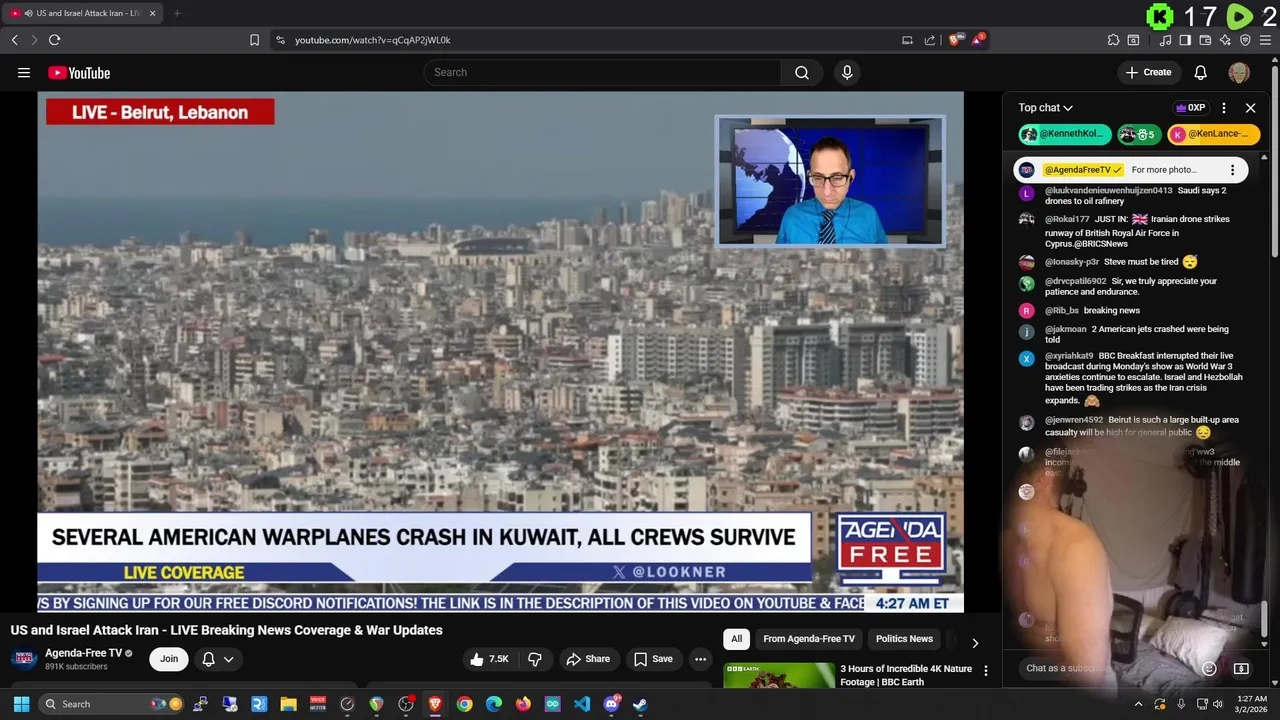Save the video to a playlist
Screen dimensions: 1280x720
(x=653, y=659)
